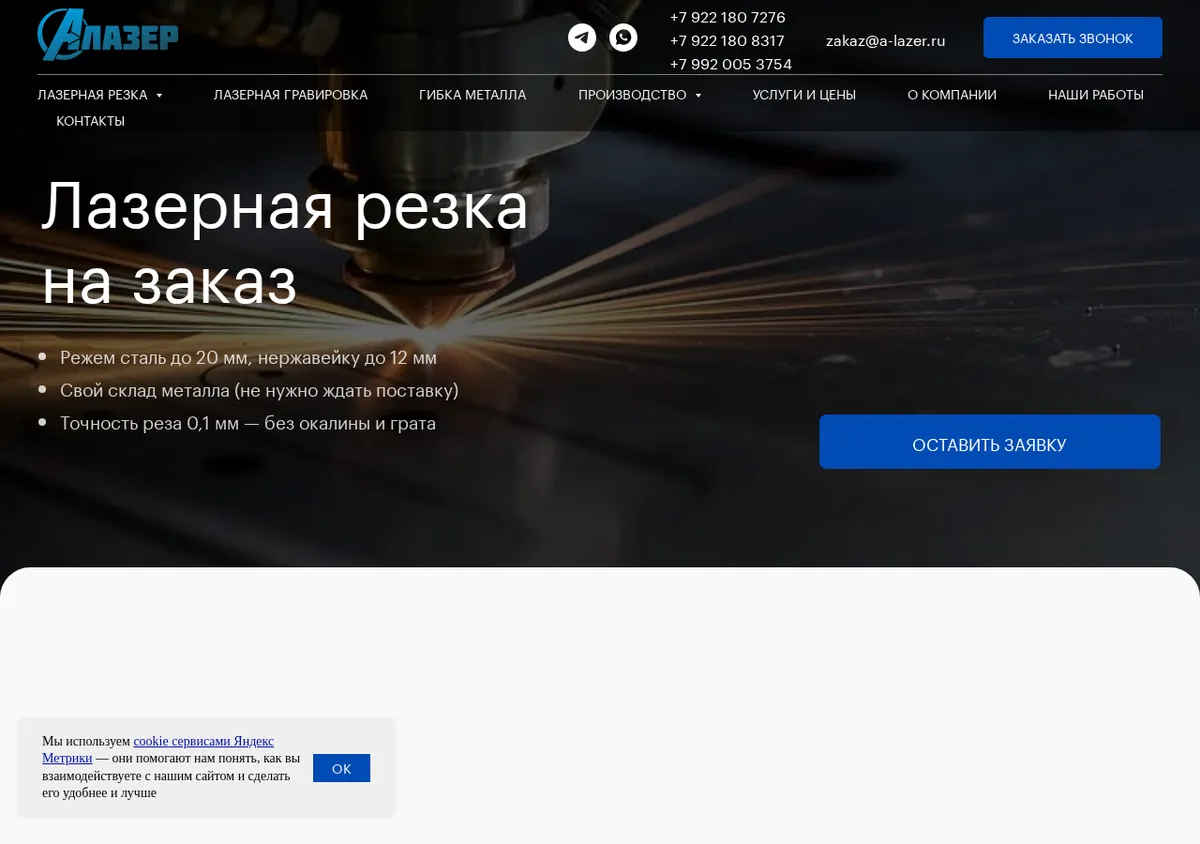Click the Оставить заявку button
This screenshot has width=1200, height=844.
click(x=990, y=442)
